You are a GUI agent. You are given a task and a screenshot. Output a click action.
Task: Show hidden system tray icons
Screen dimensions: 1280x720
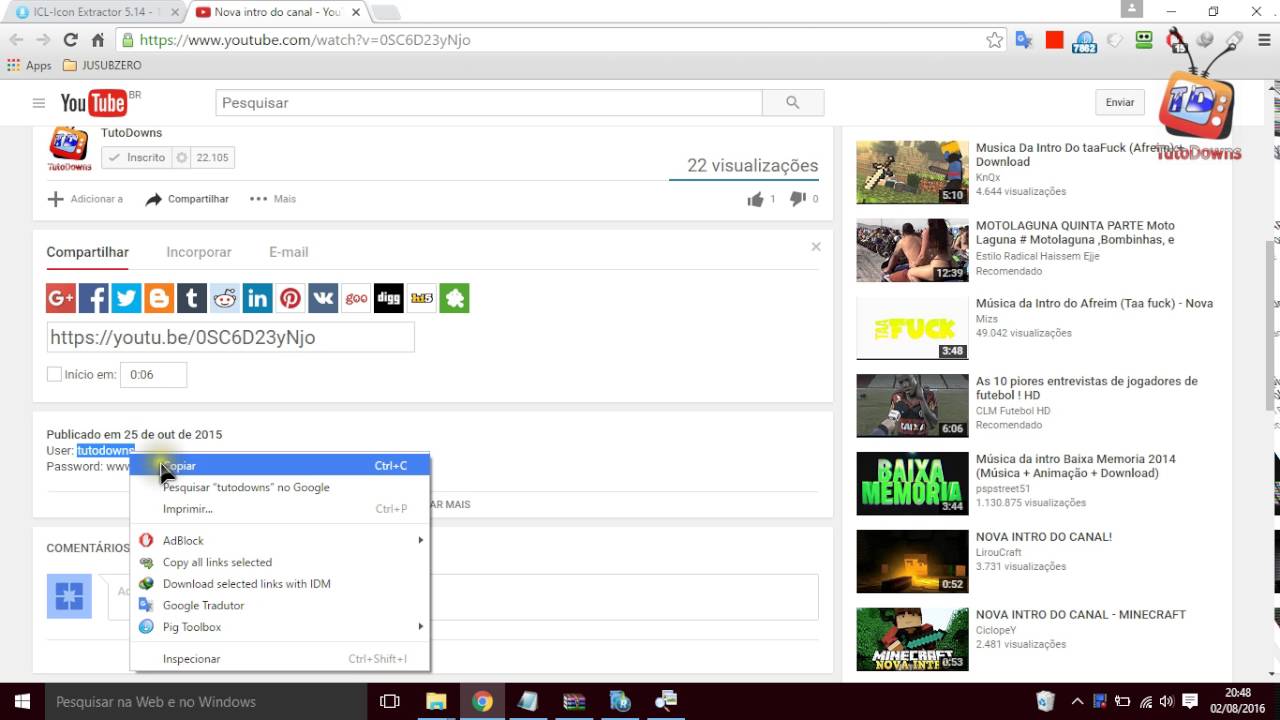(x=1076, y=702)
